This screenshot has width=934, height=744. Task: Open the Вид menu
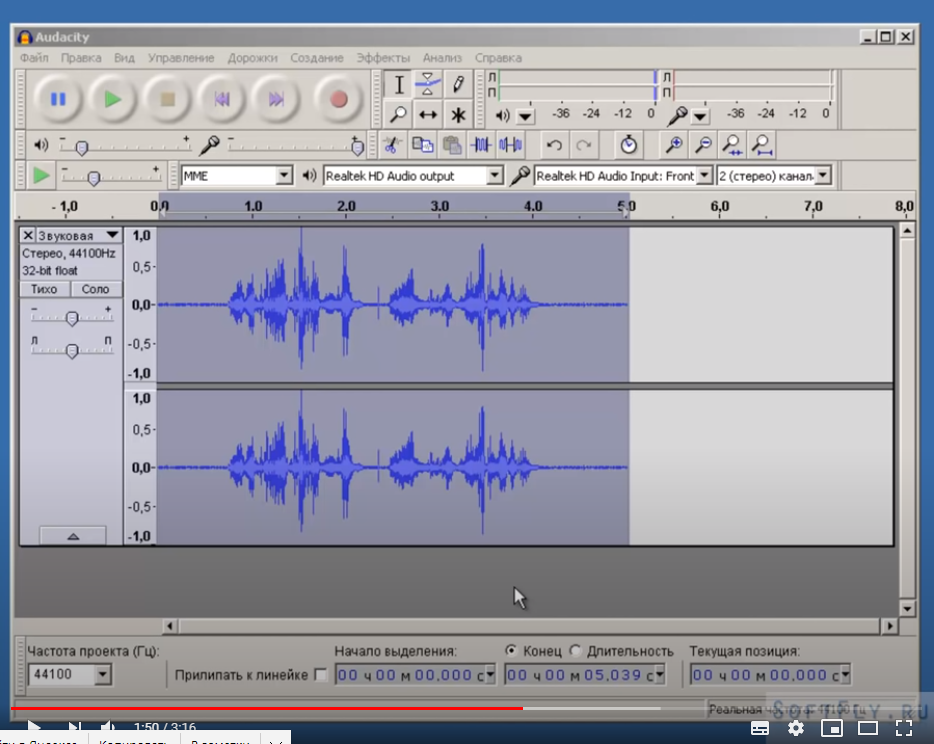[124, 58]
